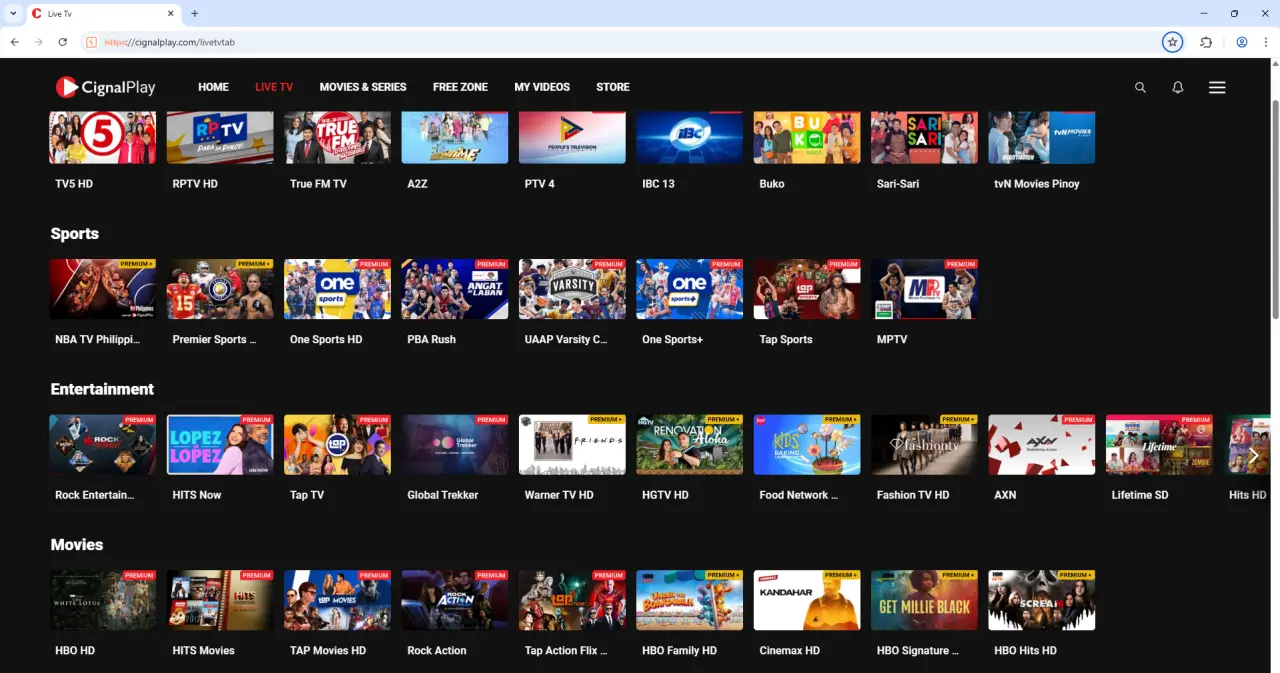Open the Sari-Sari channel thumbnail

point(924,137)
